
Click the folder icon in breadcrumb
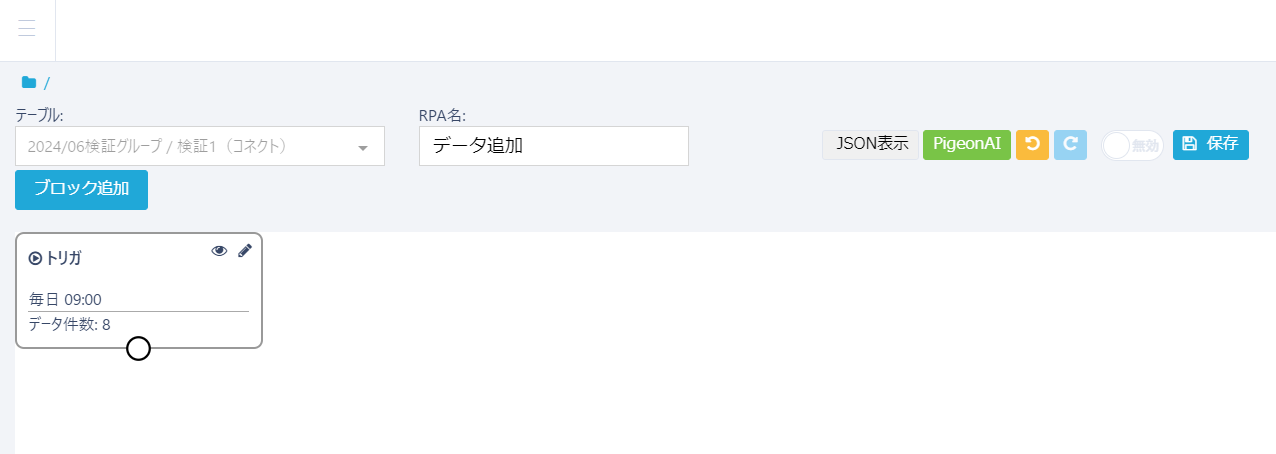pyautogui.click(x=29, y=82)
